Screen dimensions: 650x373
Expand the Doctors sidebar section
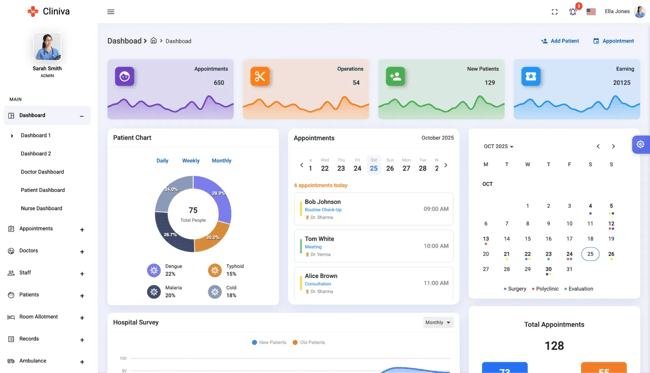82,252
